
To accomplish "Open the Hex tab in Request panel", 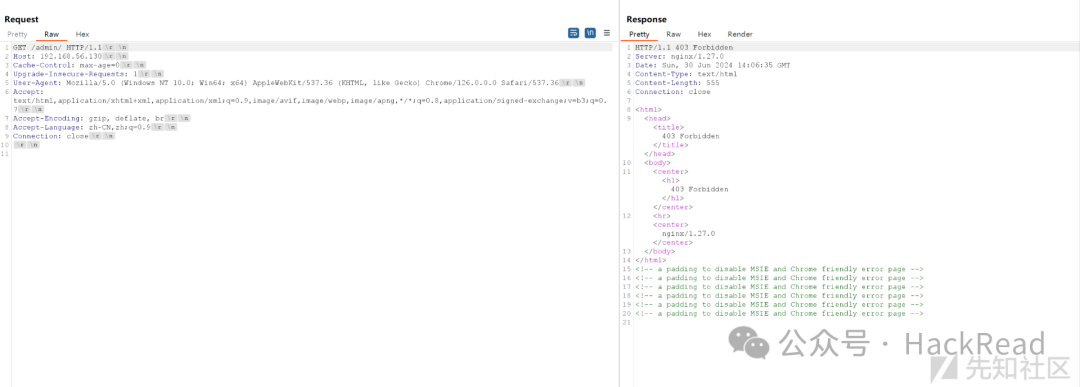I will [x=83, y=34].
